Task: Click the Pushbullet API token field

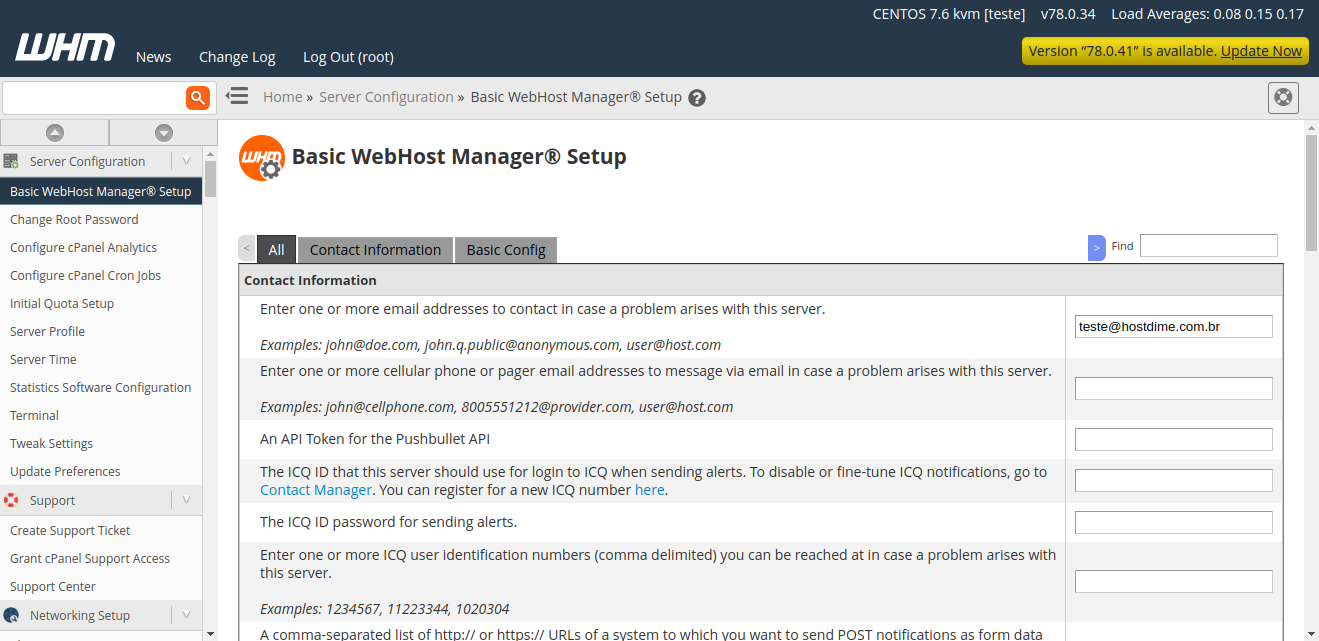Action: point(1173,439)
